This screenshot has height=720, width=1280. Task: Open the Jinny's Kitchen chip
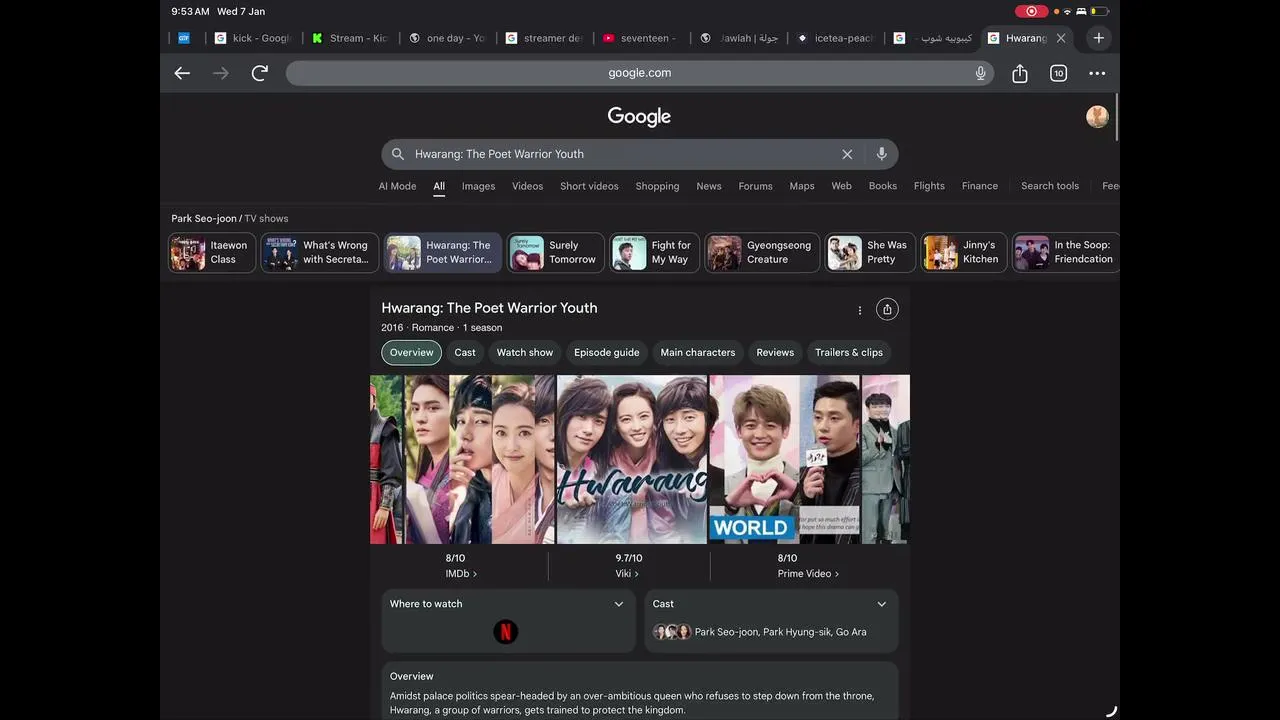tap(964, 253)
